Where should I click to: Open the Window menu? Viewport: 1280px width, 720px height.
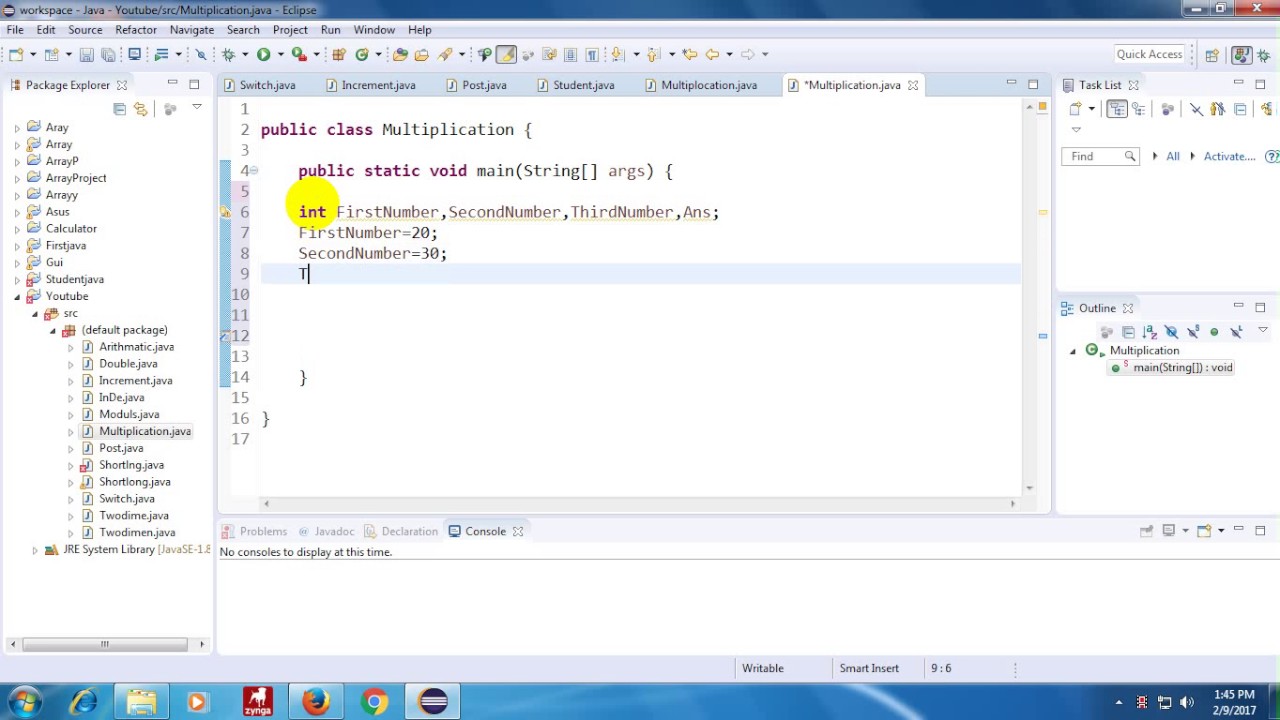coord(374,30)
